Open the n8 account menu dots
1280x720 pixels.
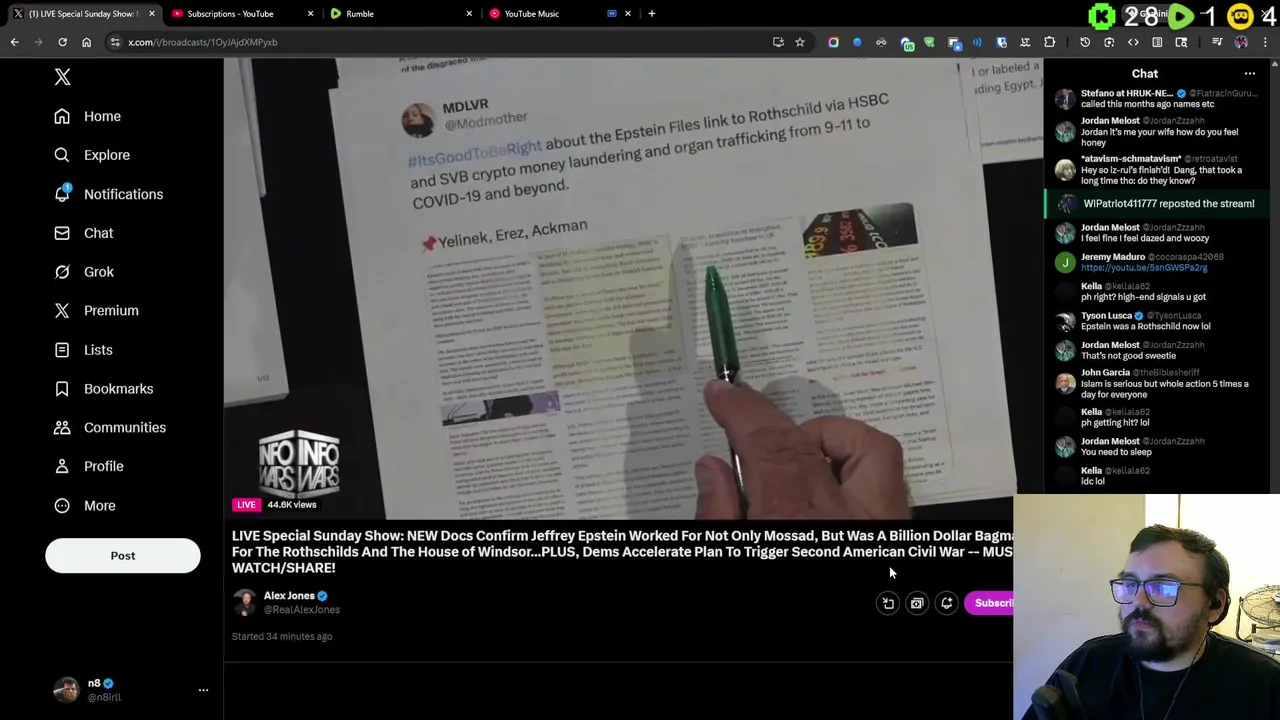(203, 690)
